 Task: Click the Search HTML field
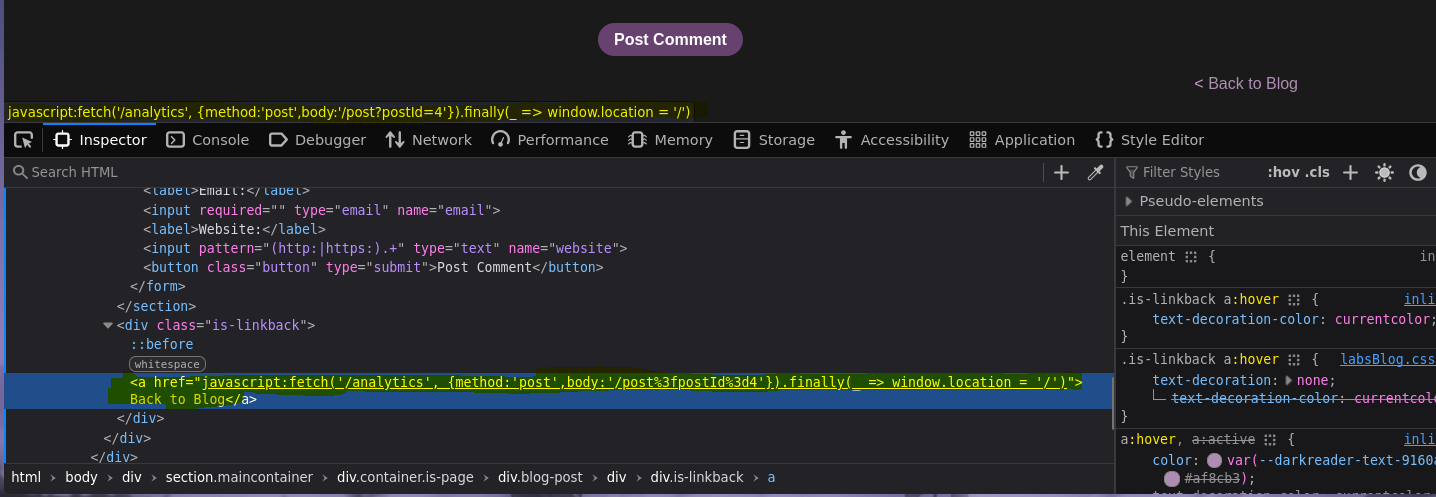[525, 172]
